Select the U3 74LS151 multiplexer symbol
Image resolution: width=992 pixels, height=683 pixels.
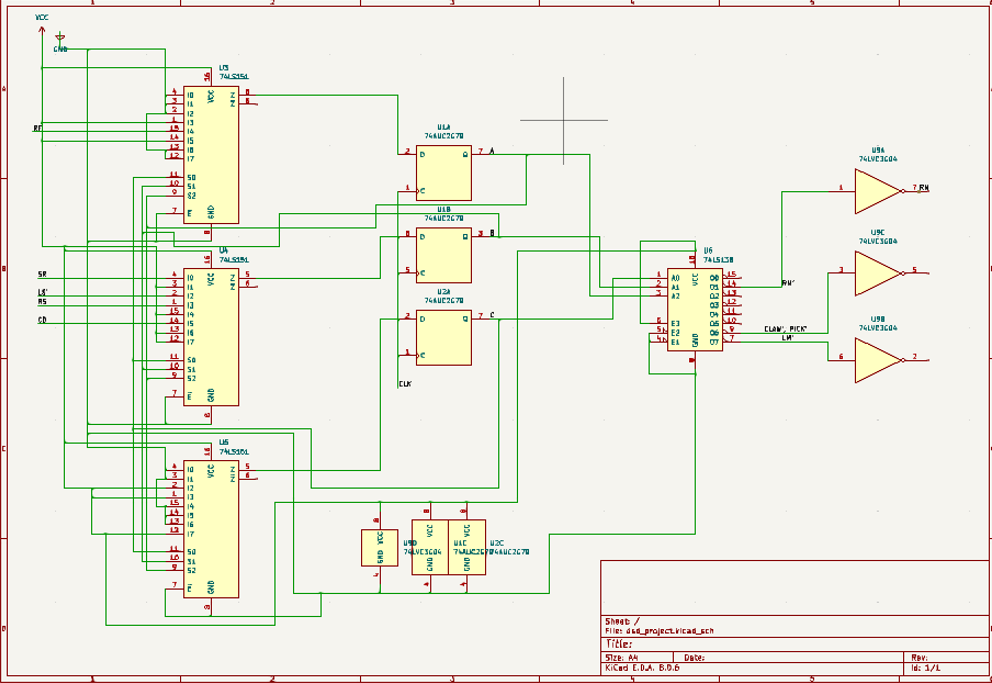[211, 154]
